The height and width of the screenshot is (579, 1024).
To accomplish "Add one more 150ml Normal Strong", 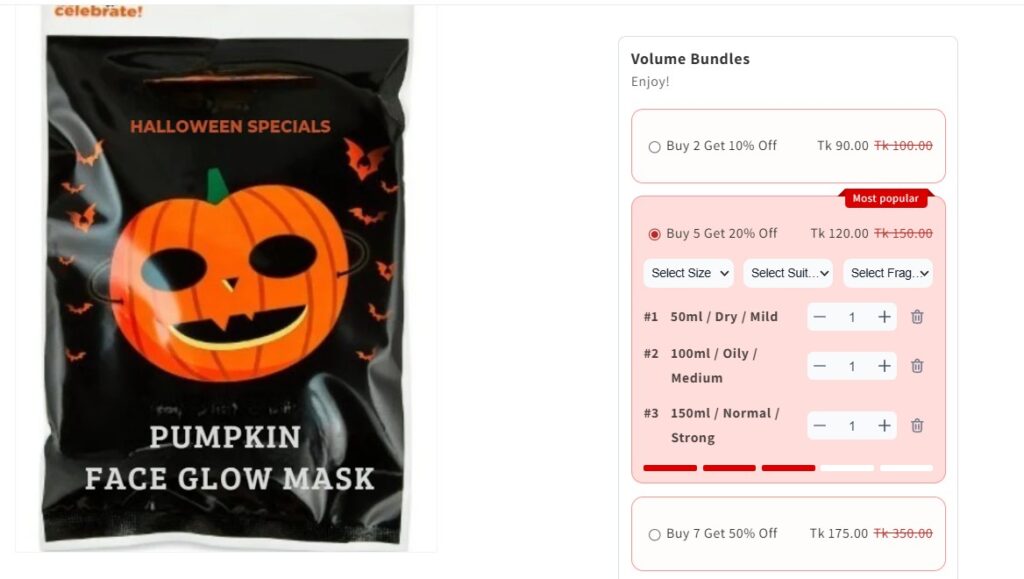I will point(884,426).
